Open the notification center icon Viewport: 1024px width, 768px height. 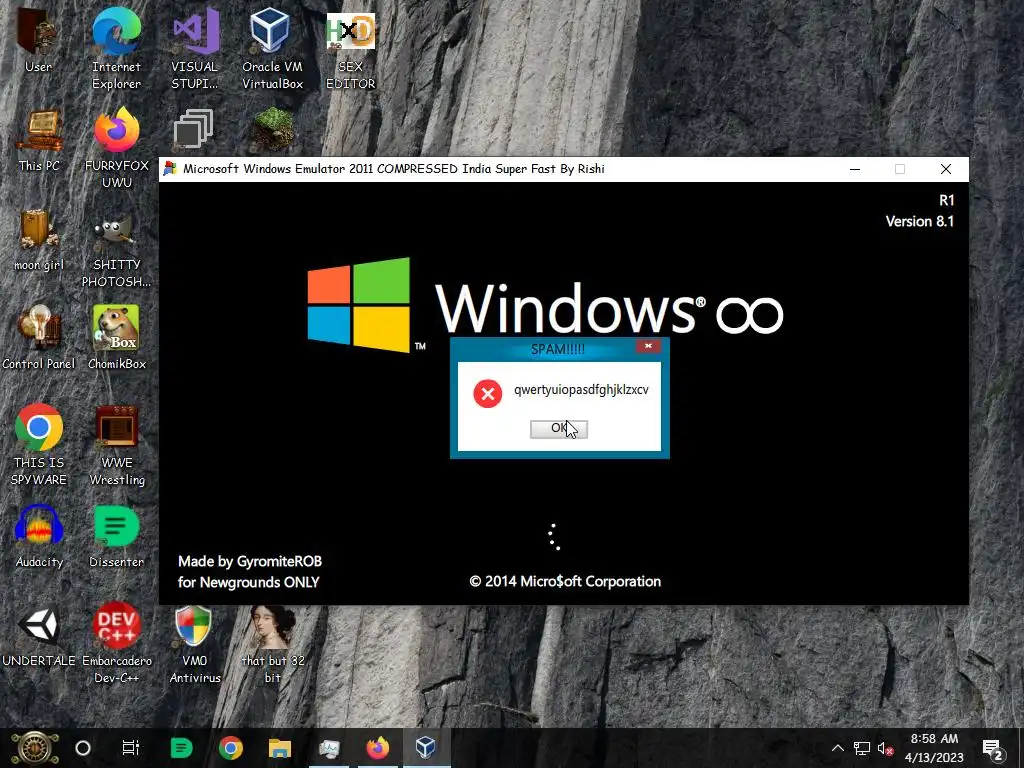point(993,750)
